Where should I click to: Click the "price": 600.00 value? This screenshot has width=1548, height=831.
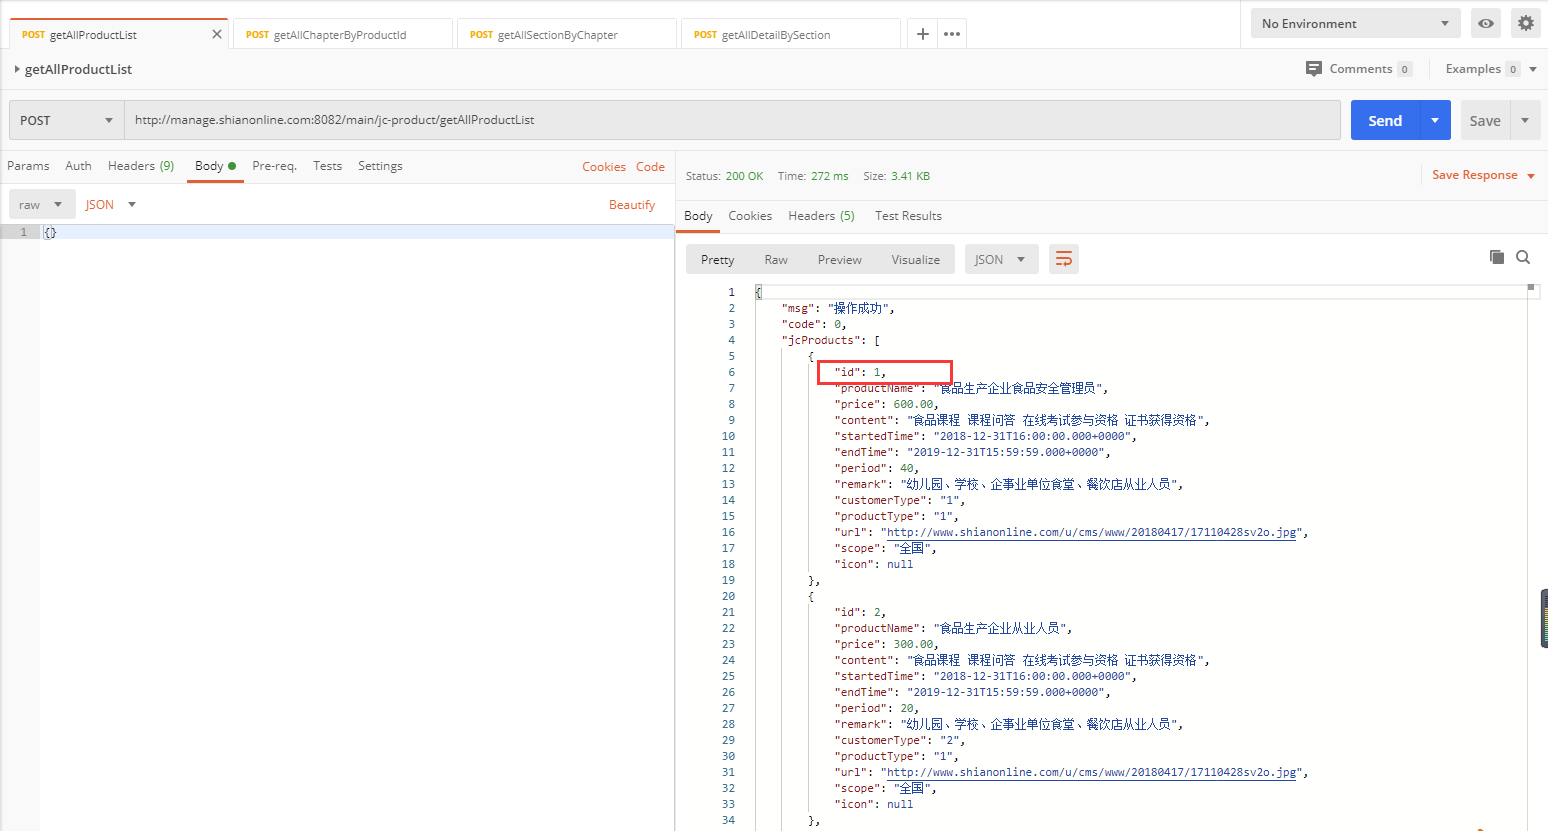tap(913, 404)
